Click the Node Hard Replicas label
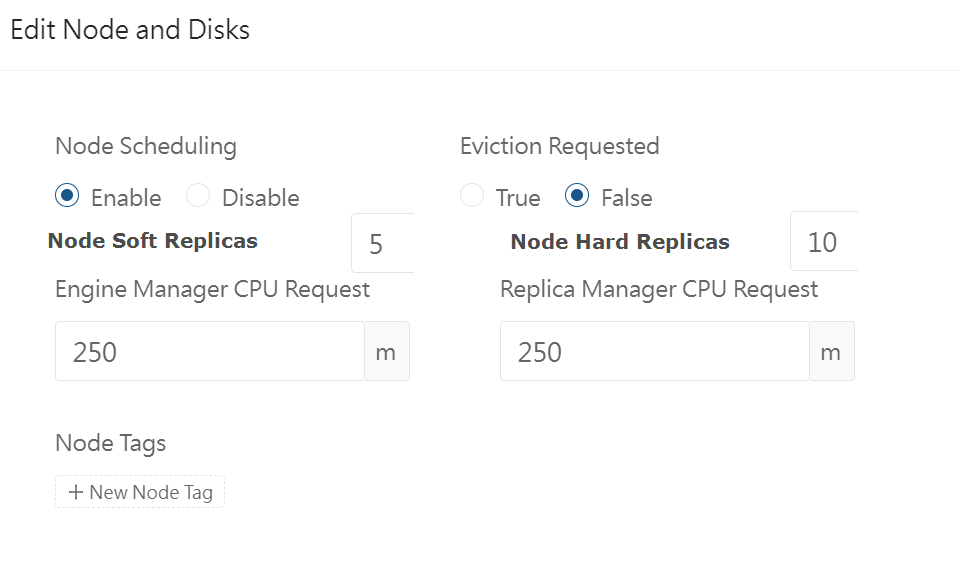The width and height of the screenshot is (960, 564). click(620, 242)
